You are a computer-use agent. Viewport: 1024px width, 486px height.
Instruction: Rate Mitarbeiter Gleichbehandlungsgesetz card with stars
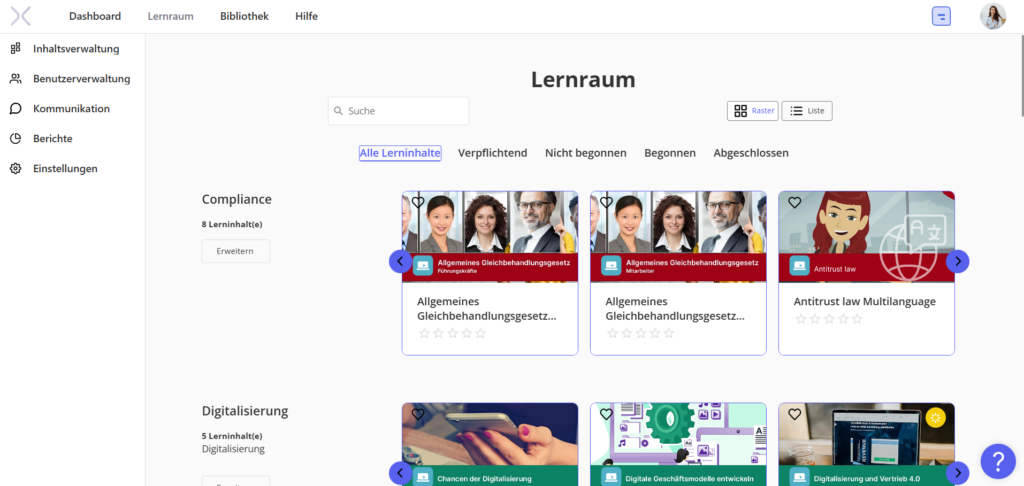point(641,333)
